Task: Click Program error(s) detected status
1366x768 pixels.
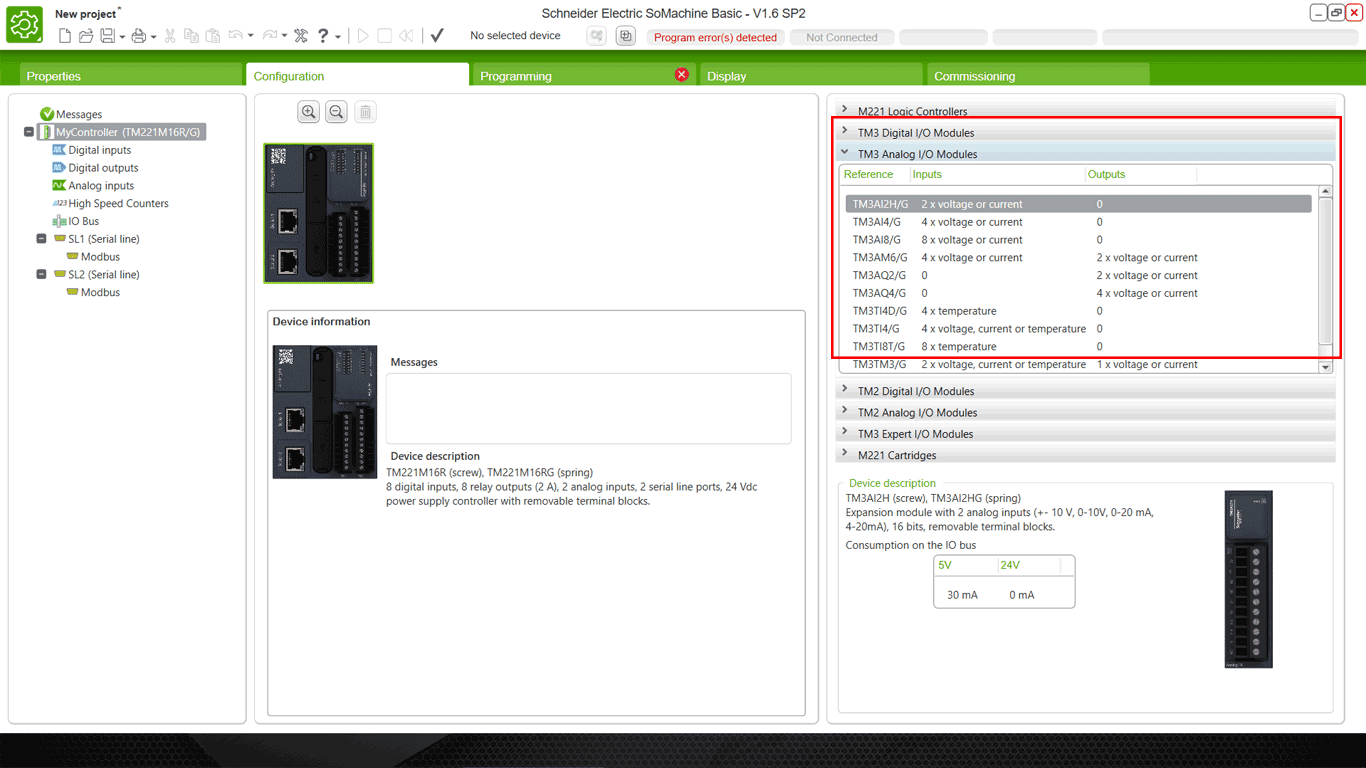Action: (x=715, y=37)
